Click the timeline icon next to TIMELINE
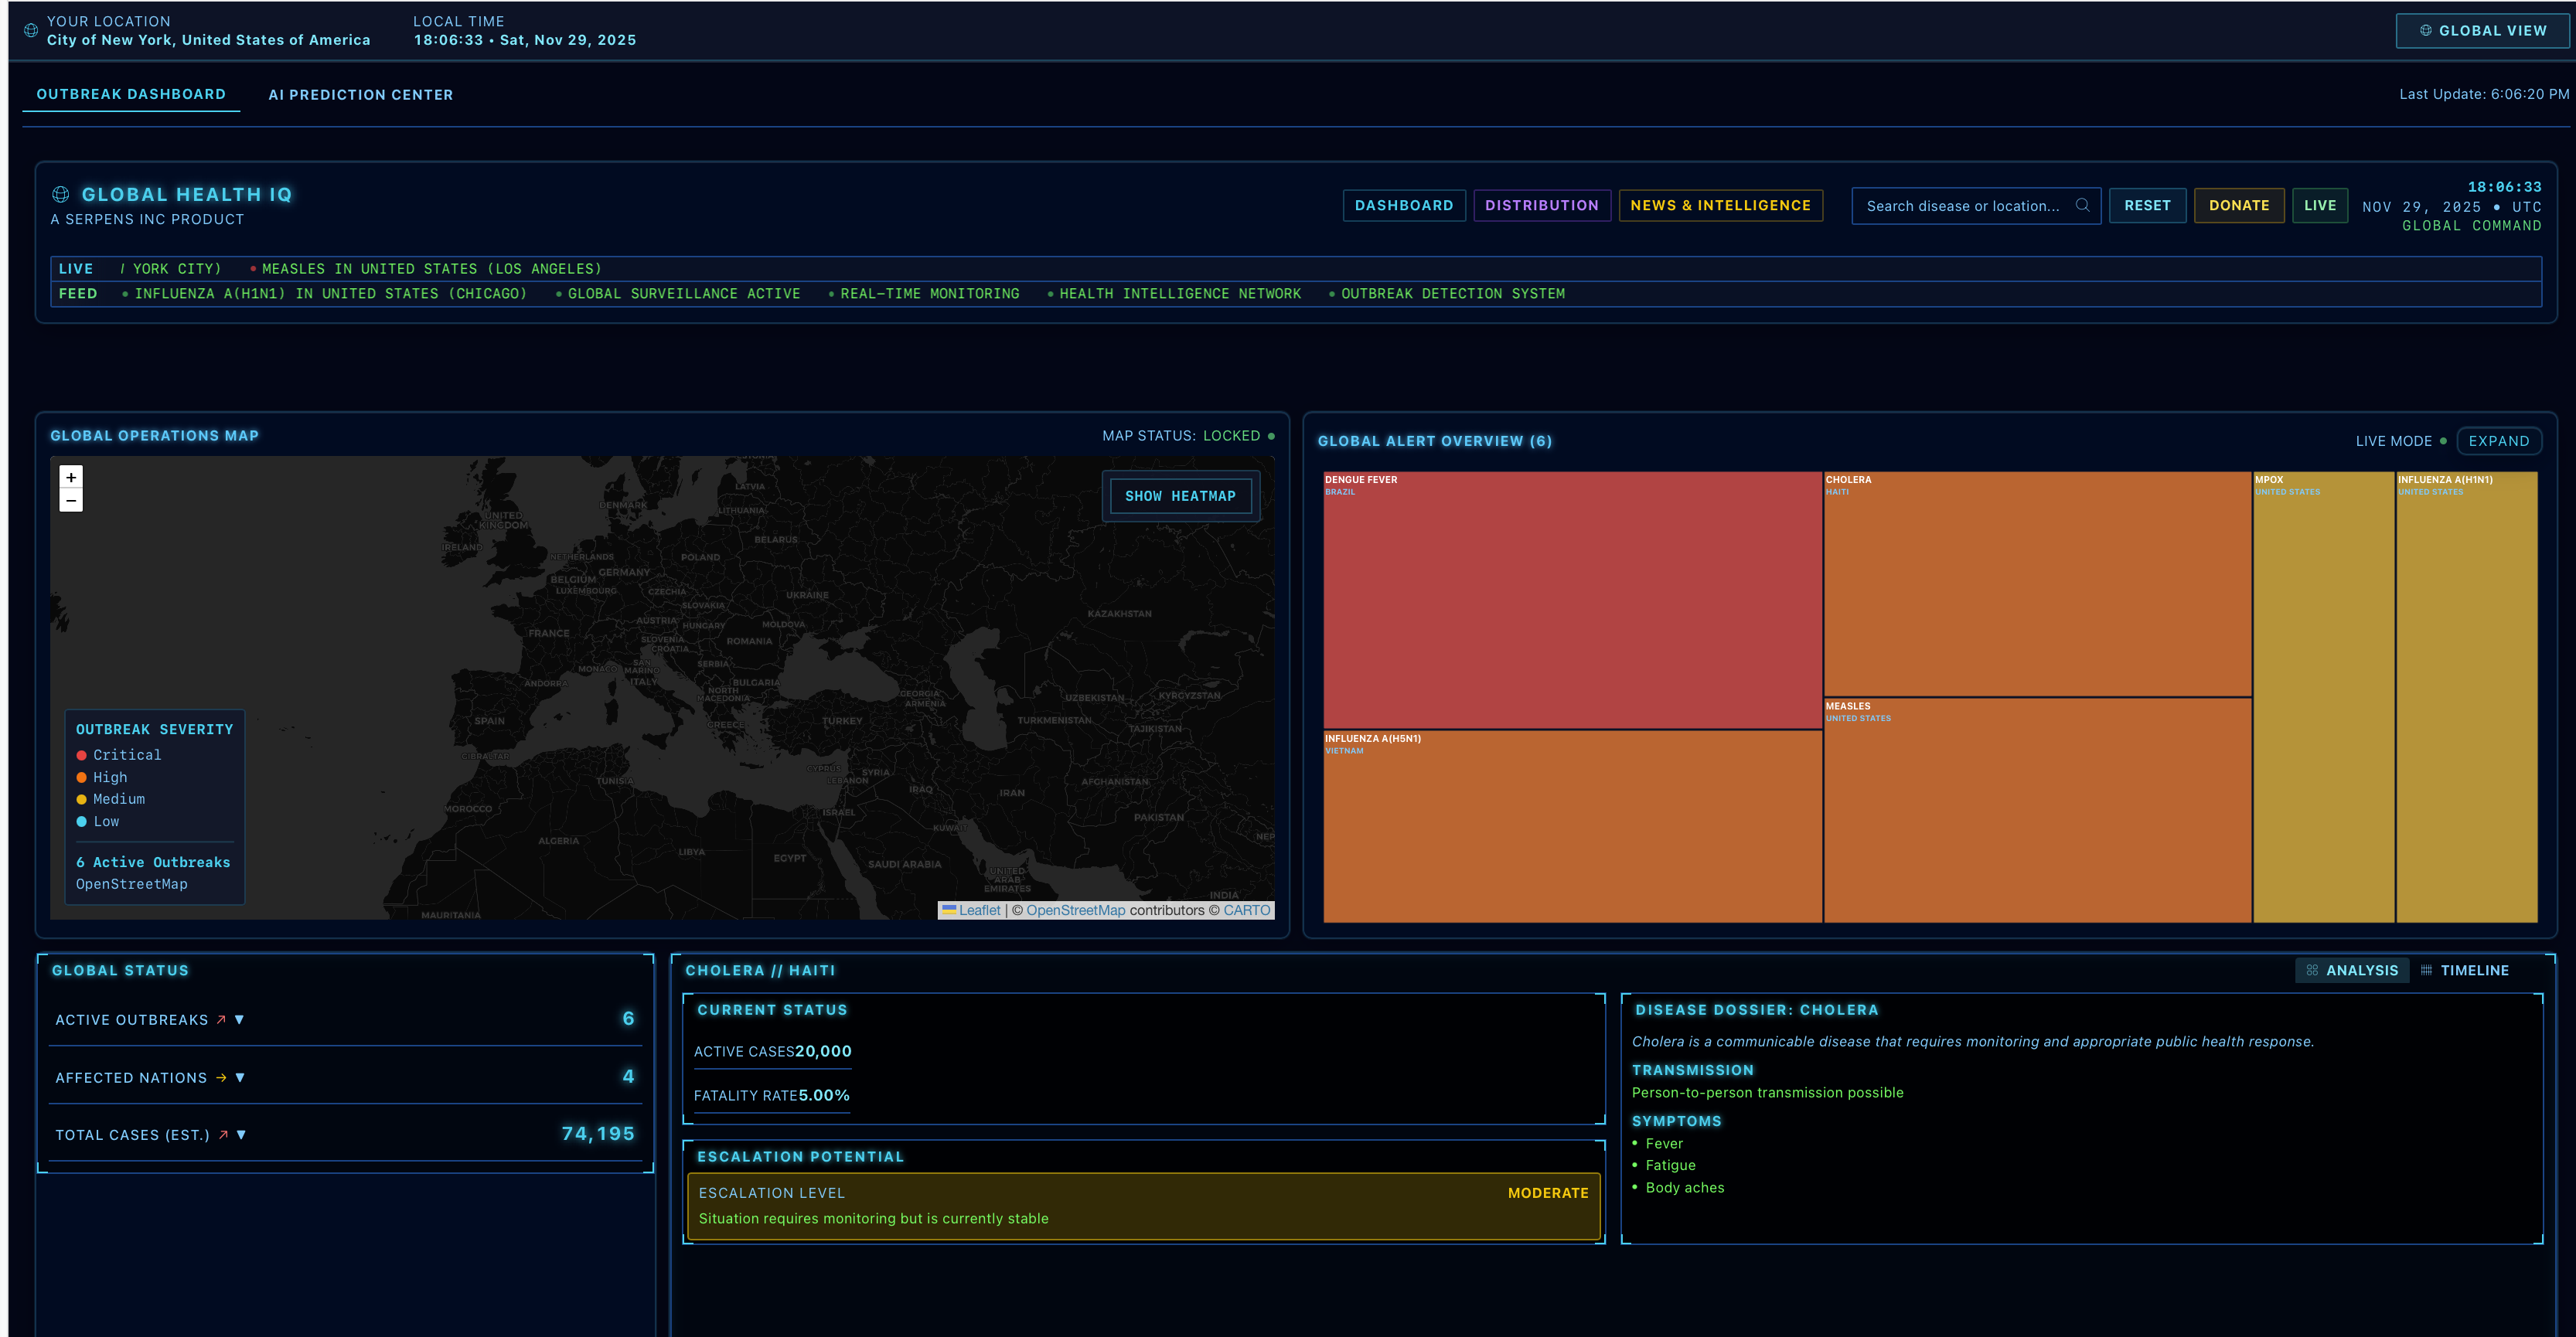The width and height of the screenshot is (2576, 1337). point(2426,970)
